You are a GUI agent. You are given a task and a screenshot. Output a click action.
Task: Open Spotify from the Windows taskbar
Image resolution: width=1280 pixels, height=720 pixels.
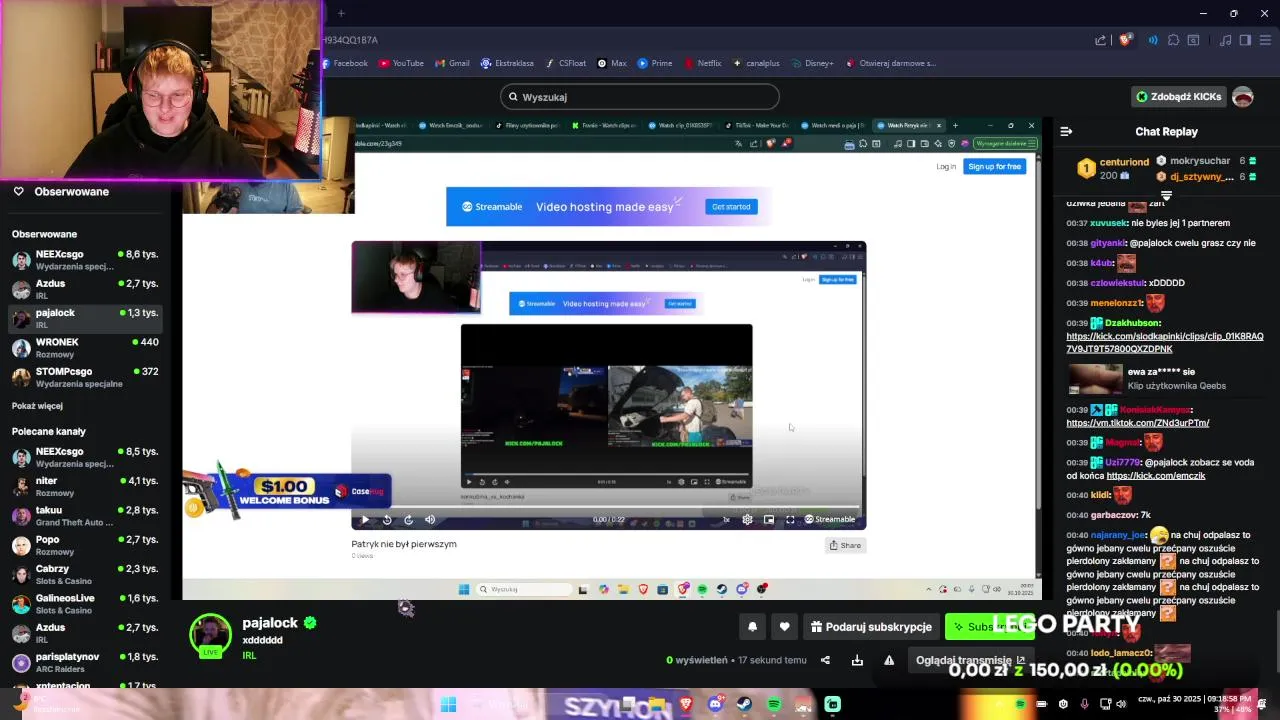(x=774, y=704)
